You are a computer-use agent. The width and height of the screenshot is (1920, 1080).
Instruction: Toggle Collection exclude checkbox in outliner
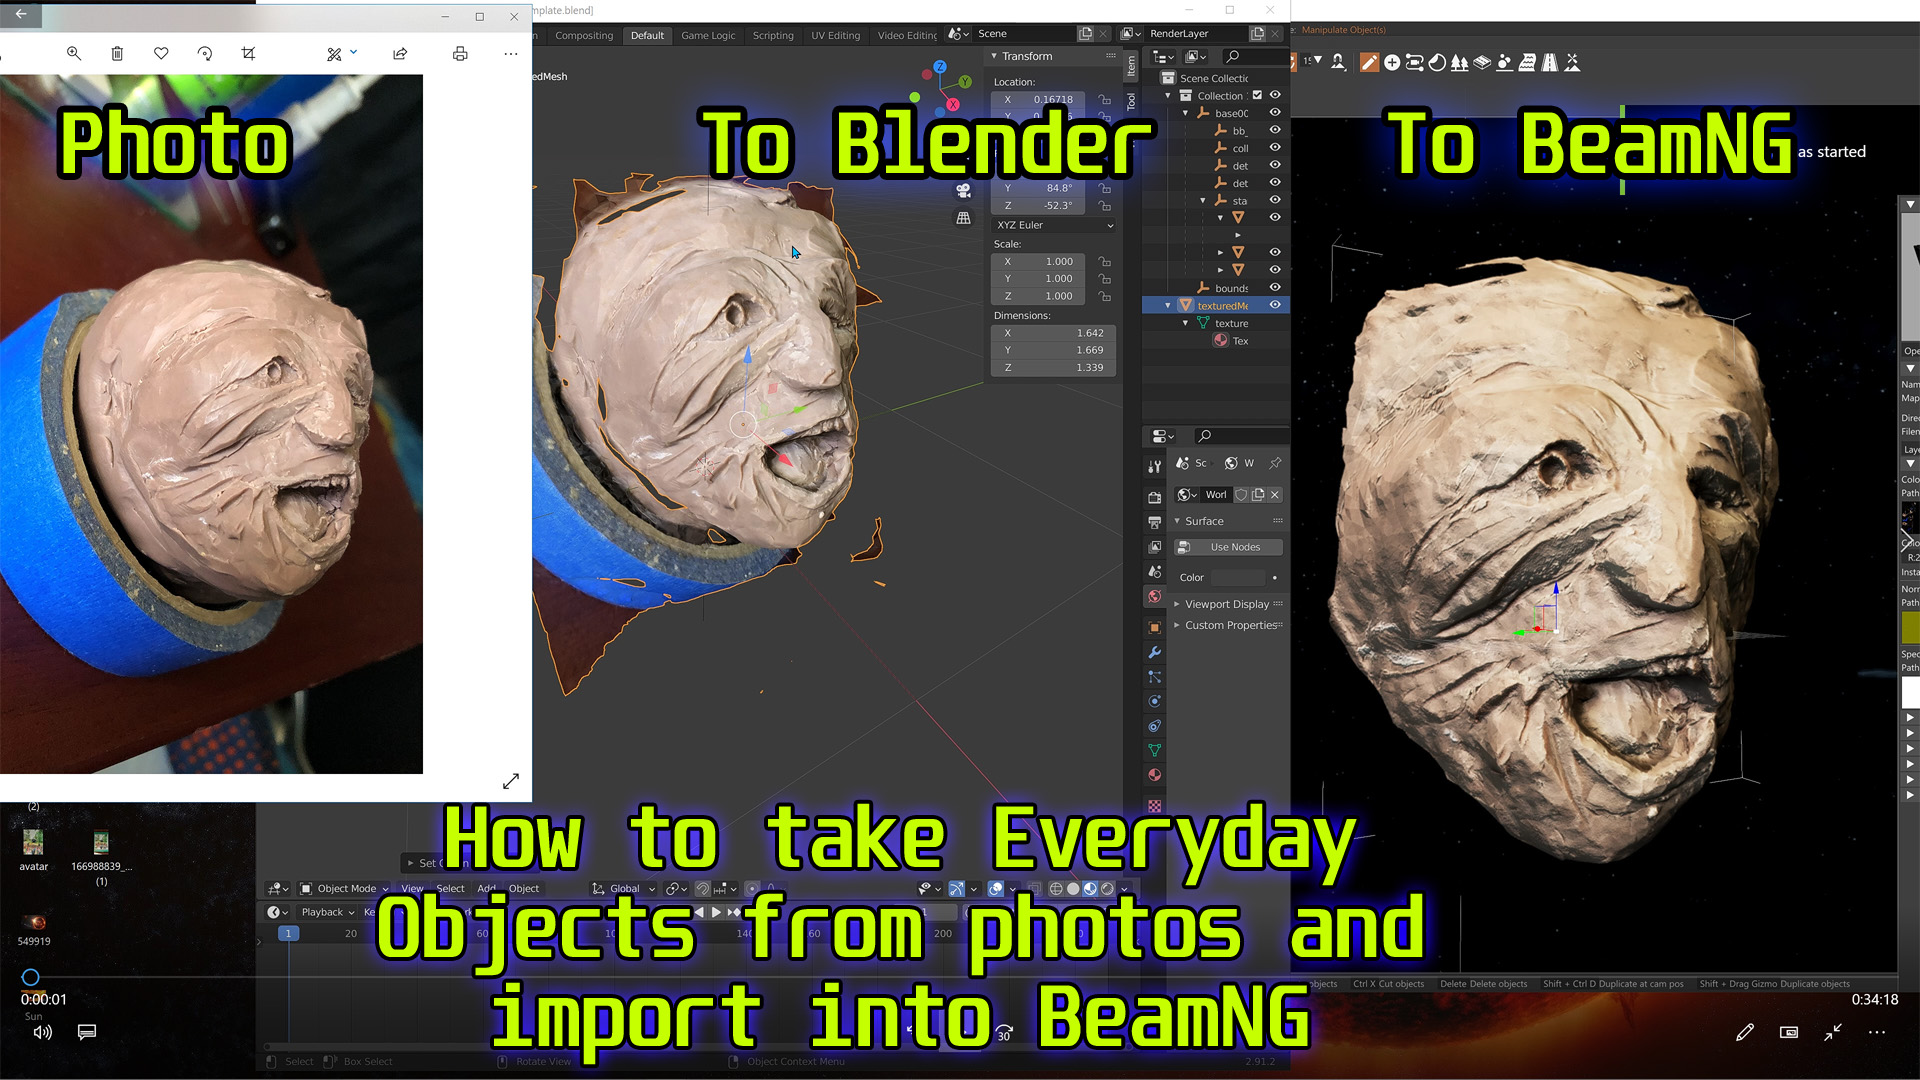click(x=1257, y=96)
